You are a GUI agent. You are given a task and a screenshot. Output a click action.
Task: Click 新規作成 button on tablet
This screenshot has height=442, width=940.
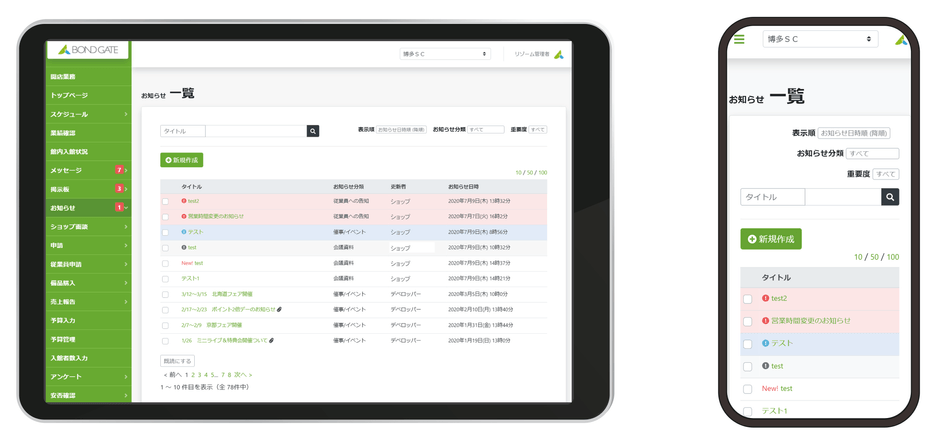pyautogui.click(x=182, y=160)
